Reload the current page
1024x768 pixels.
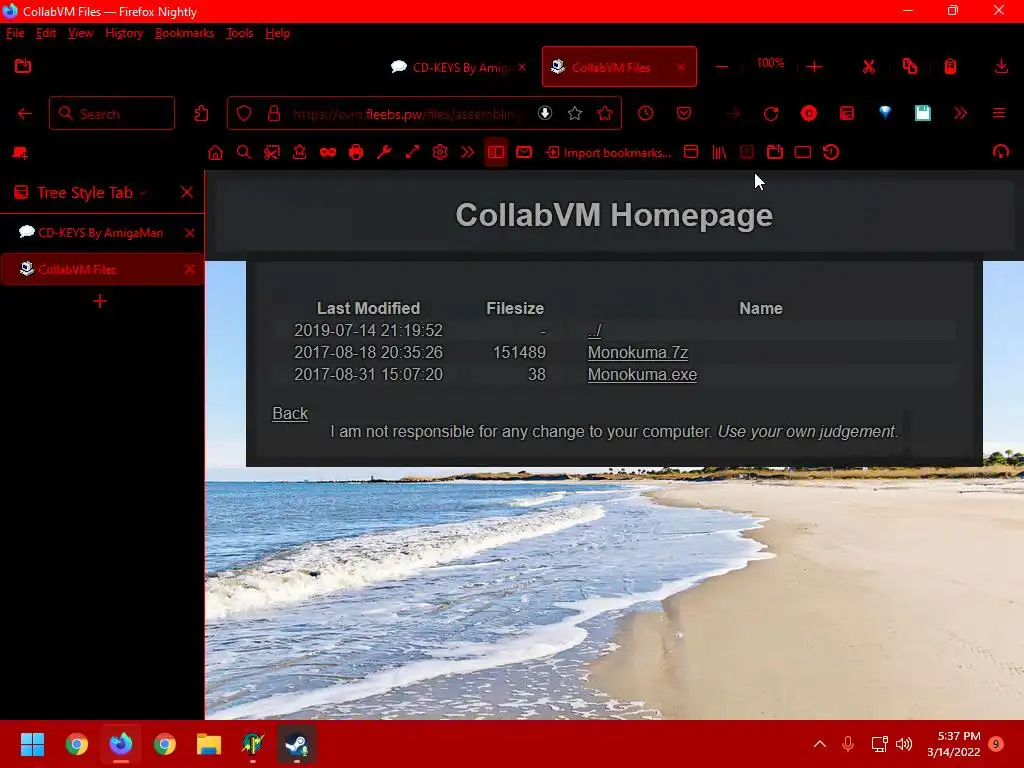pyautogui.click(x=771, y=114)
